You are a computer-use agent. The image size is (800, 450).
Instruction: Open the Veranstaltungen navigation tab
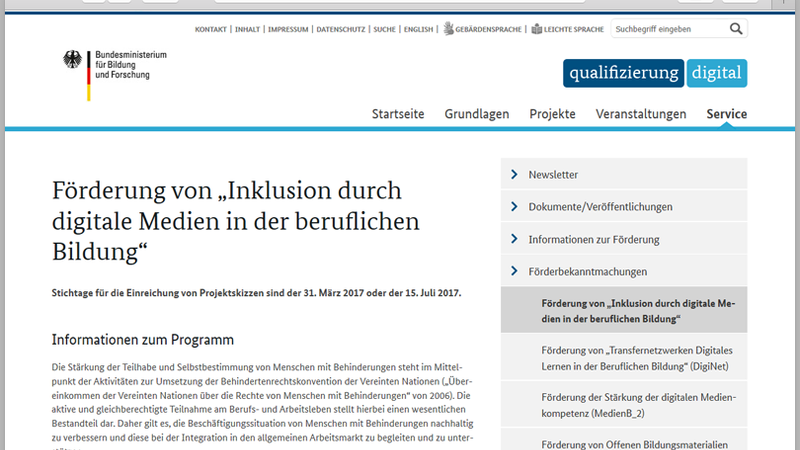click(x=641, y=114)
